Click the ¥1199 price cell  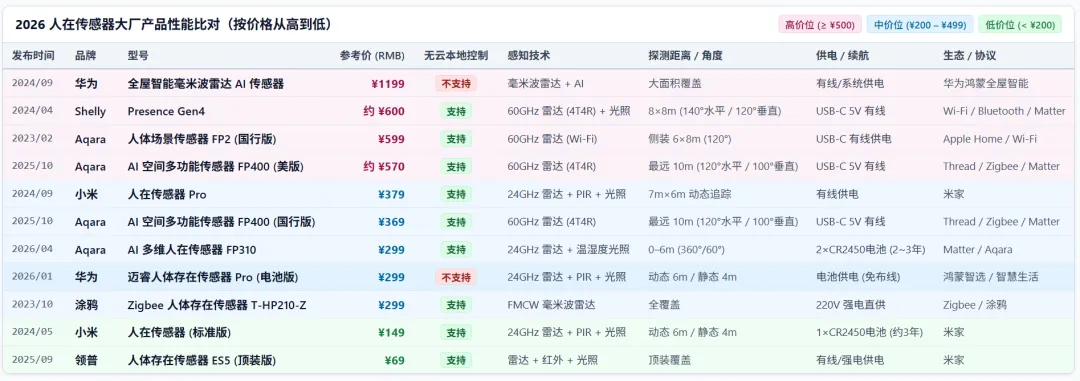tap(388, 84)
